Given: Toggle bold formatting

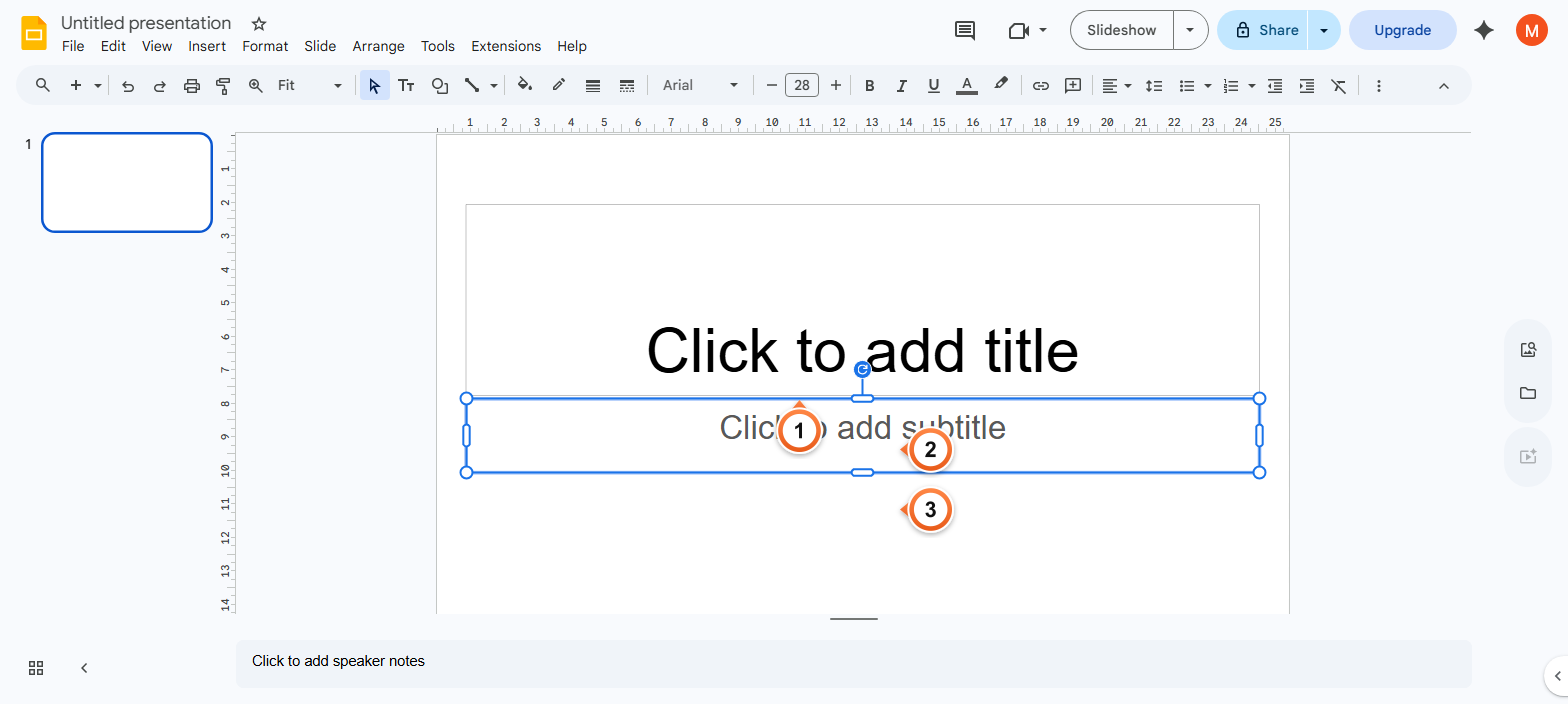Looking at the screenshot, I should pyautogui.click(x=870, y=86).
